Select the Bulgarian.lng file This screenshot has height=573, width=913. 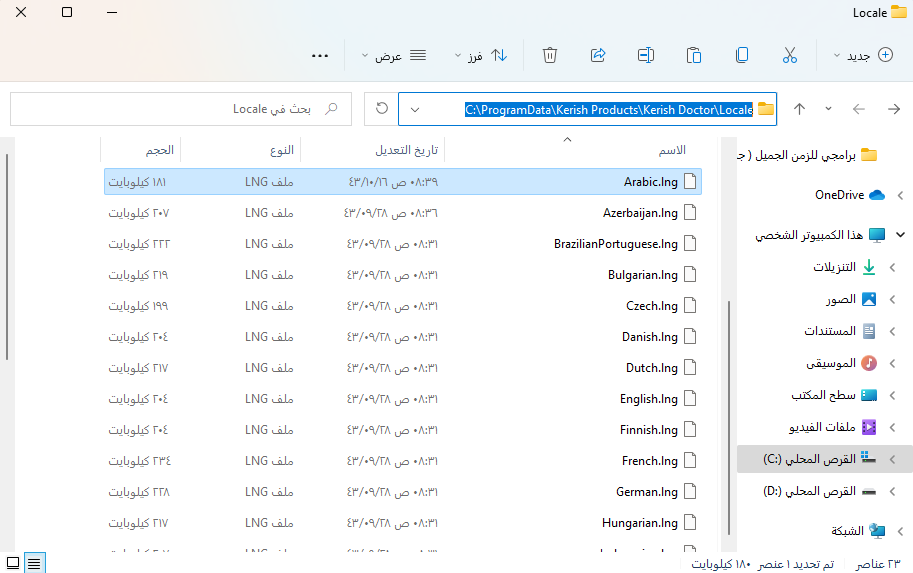coord(402,274)
